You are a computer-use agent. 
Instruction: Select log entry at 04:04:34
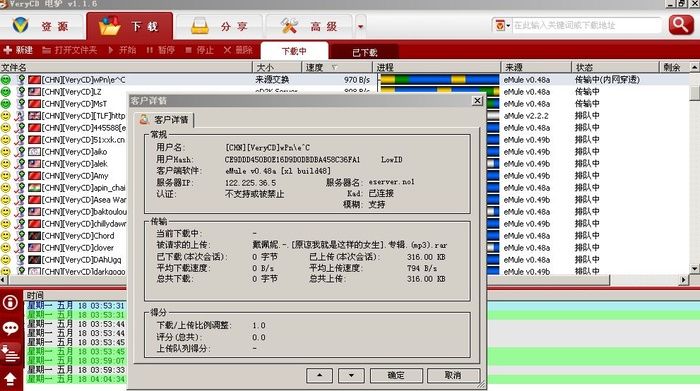click(x=76, y=379)
